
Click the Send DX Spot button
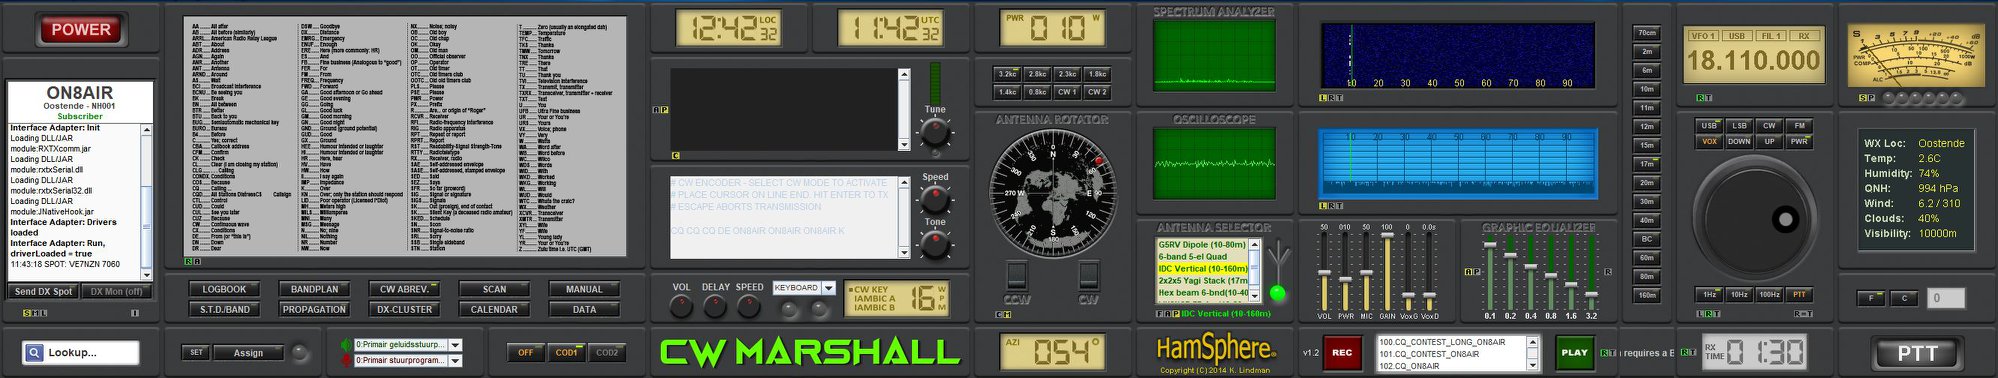pos(43,291)
